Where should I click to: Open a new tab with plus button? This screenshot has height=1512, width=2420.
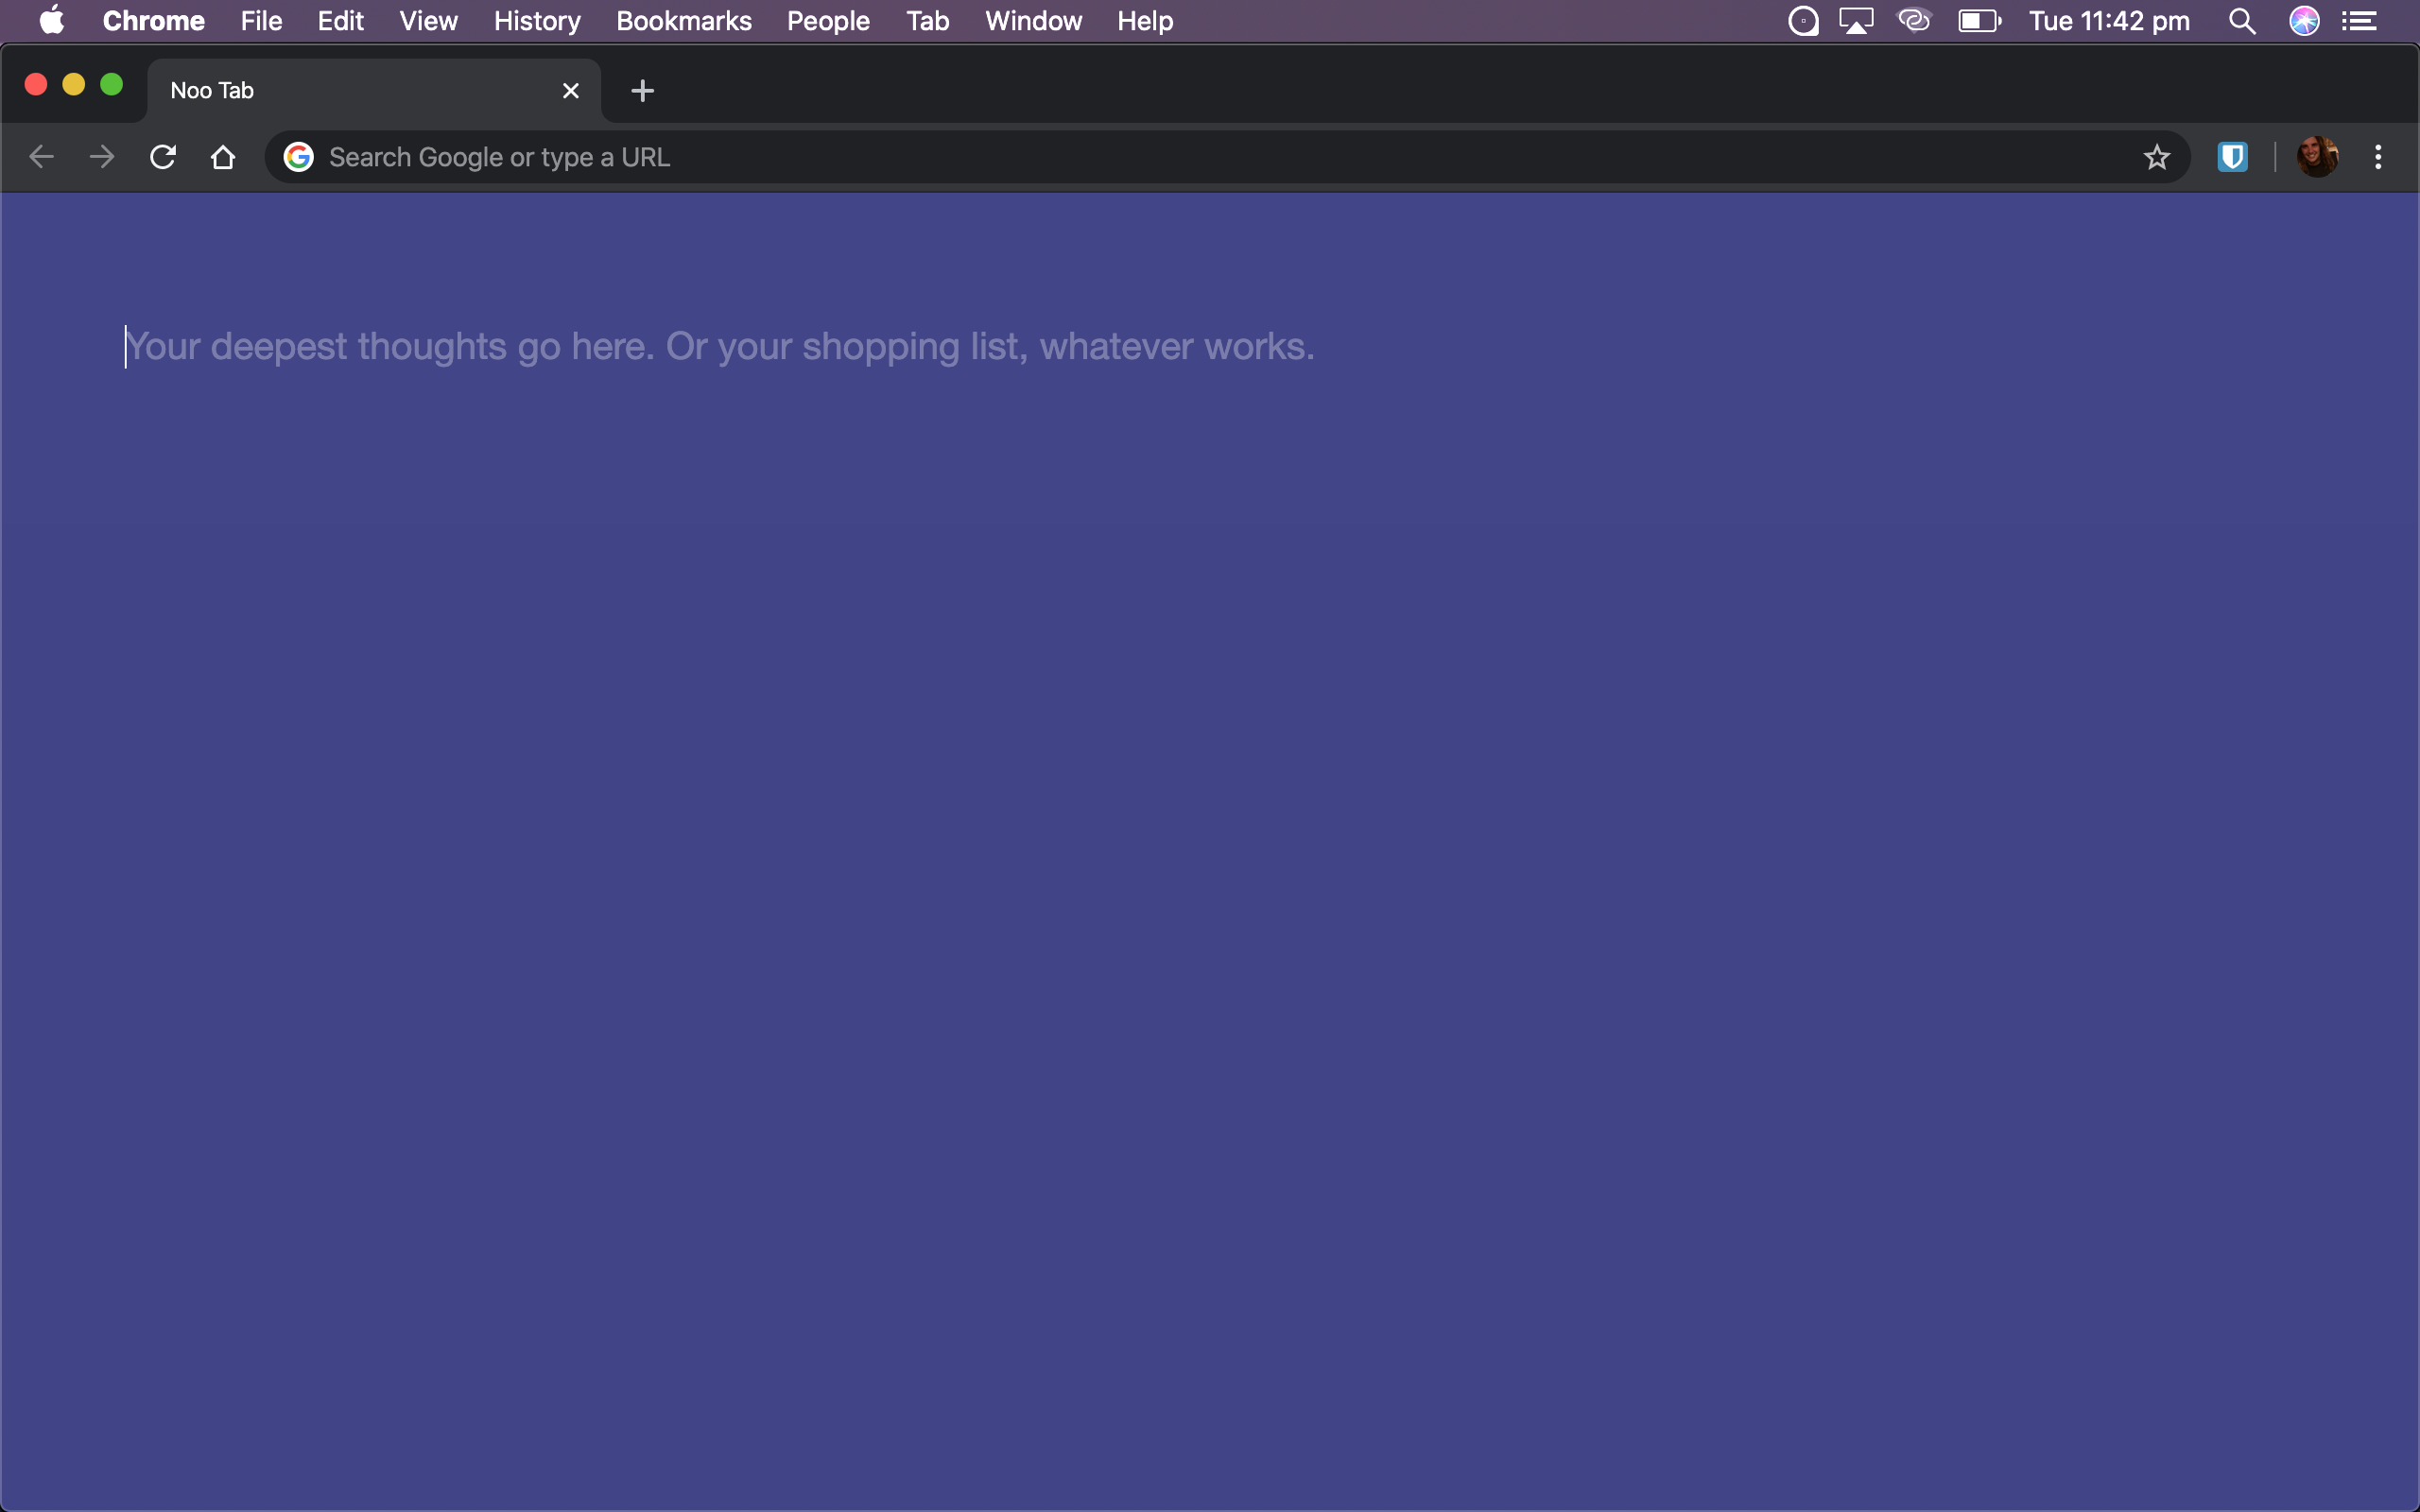coord(642,91)
